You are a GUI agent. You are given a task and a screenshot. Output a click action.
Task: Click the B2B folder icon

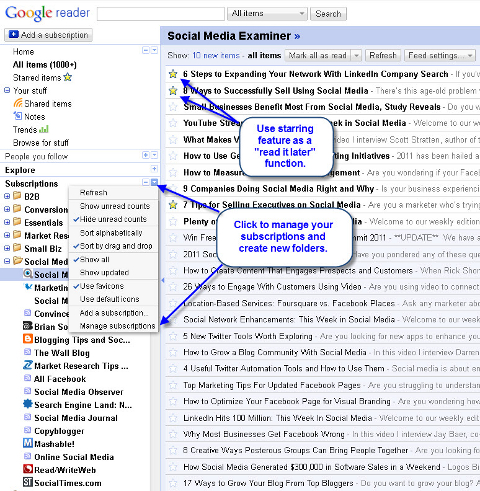pyautogui.click(x=17, y=196)
